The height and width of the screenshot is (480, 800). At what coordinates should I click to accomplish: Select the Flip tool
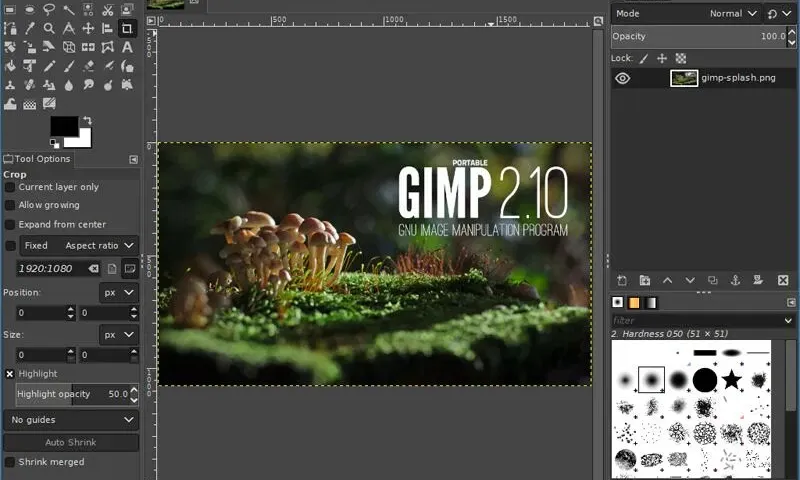(88, 47)
